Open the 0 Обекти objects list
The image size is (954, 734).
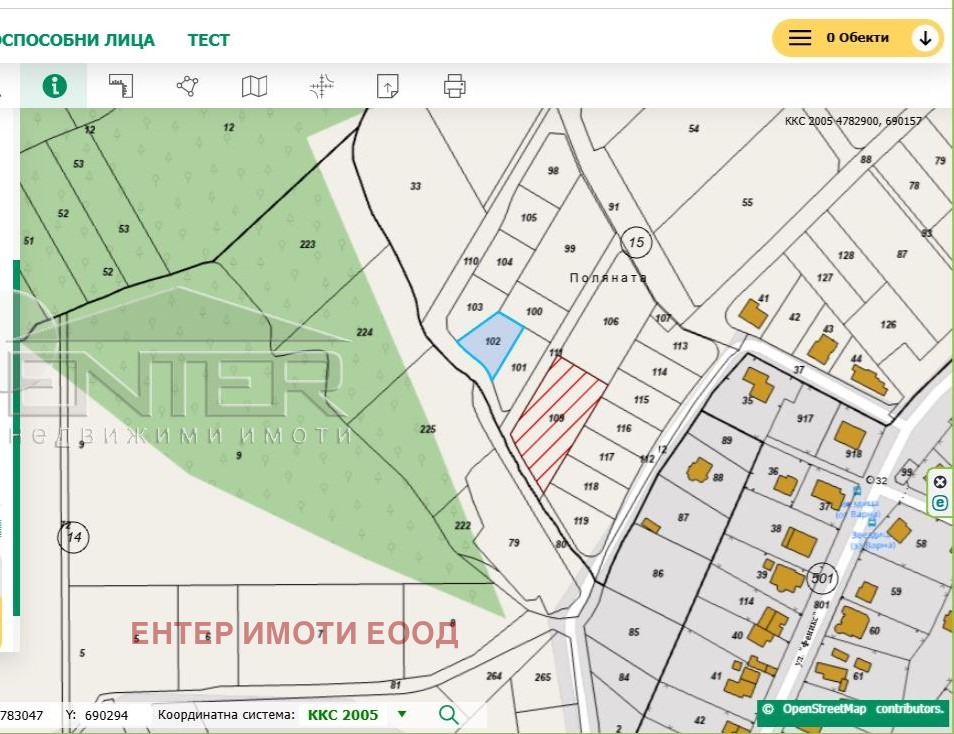858,38
